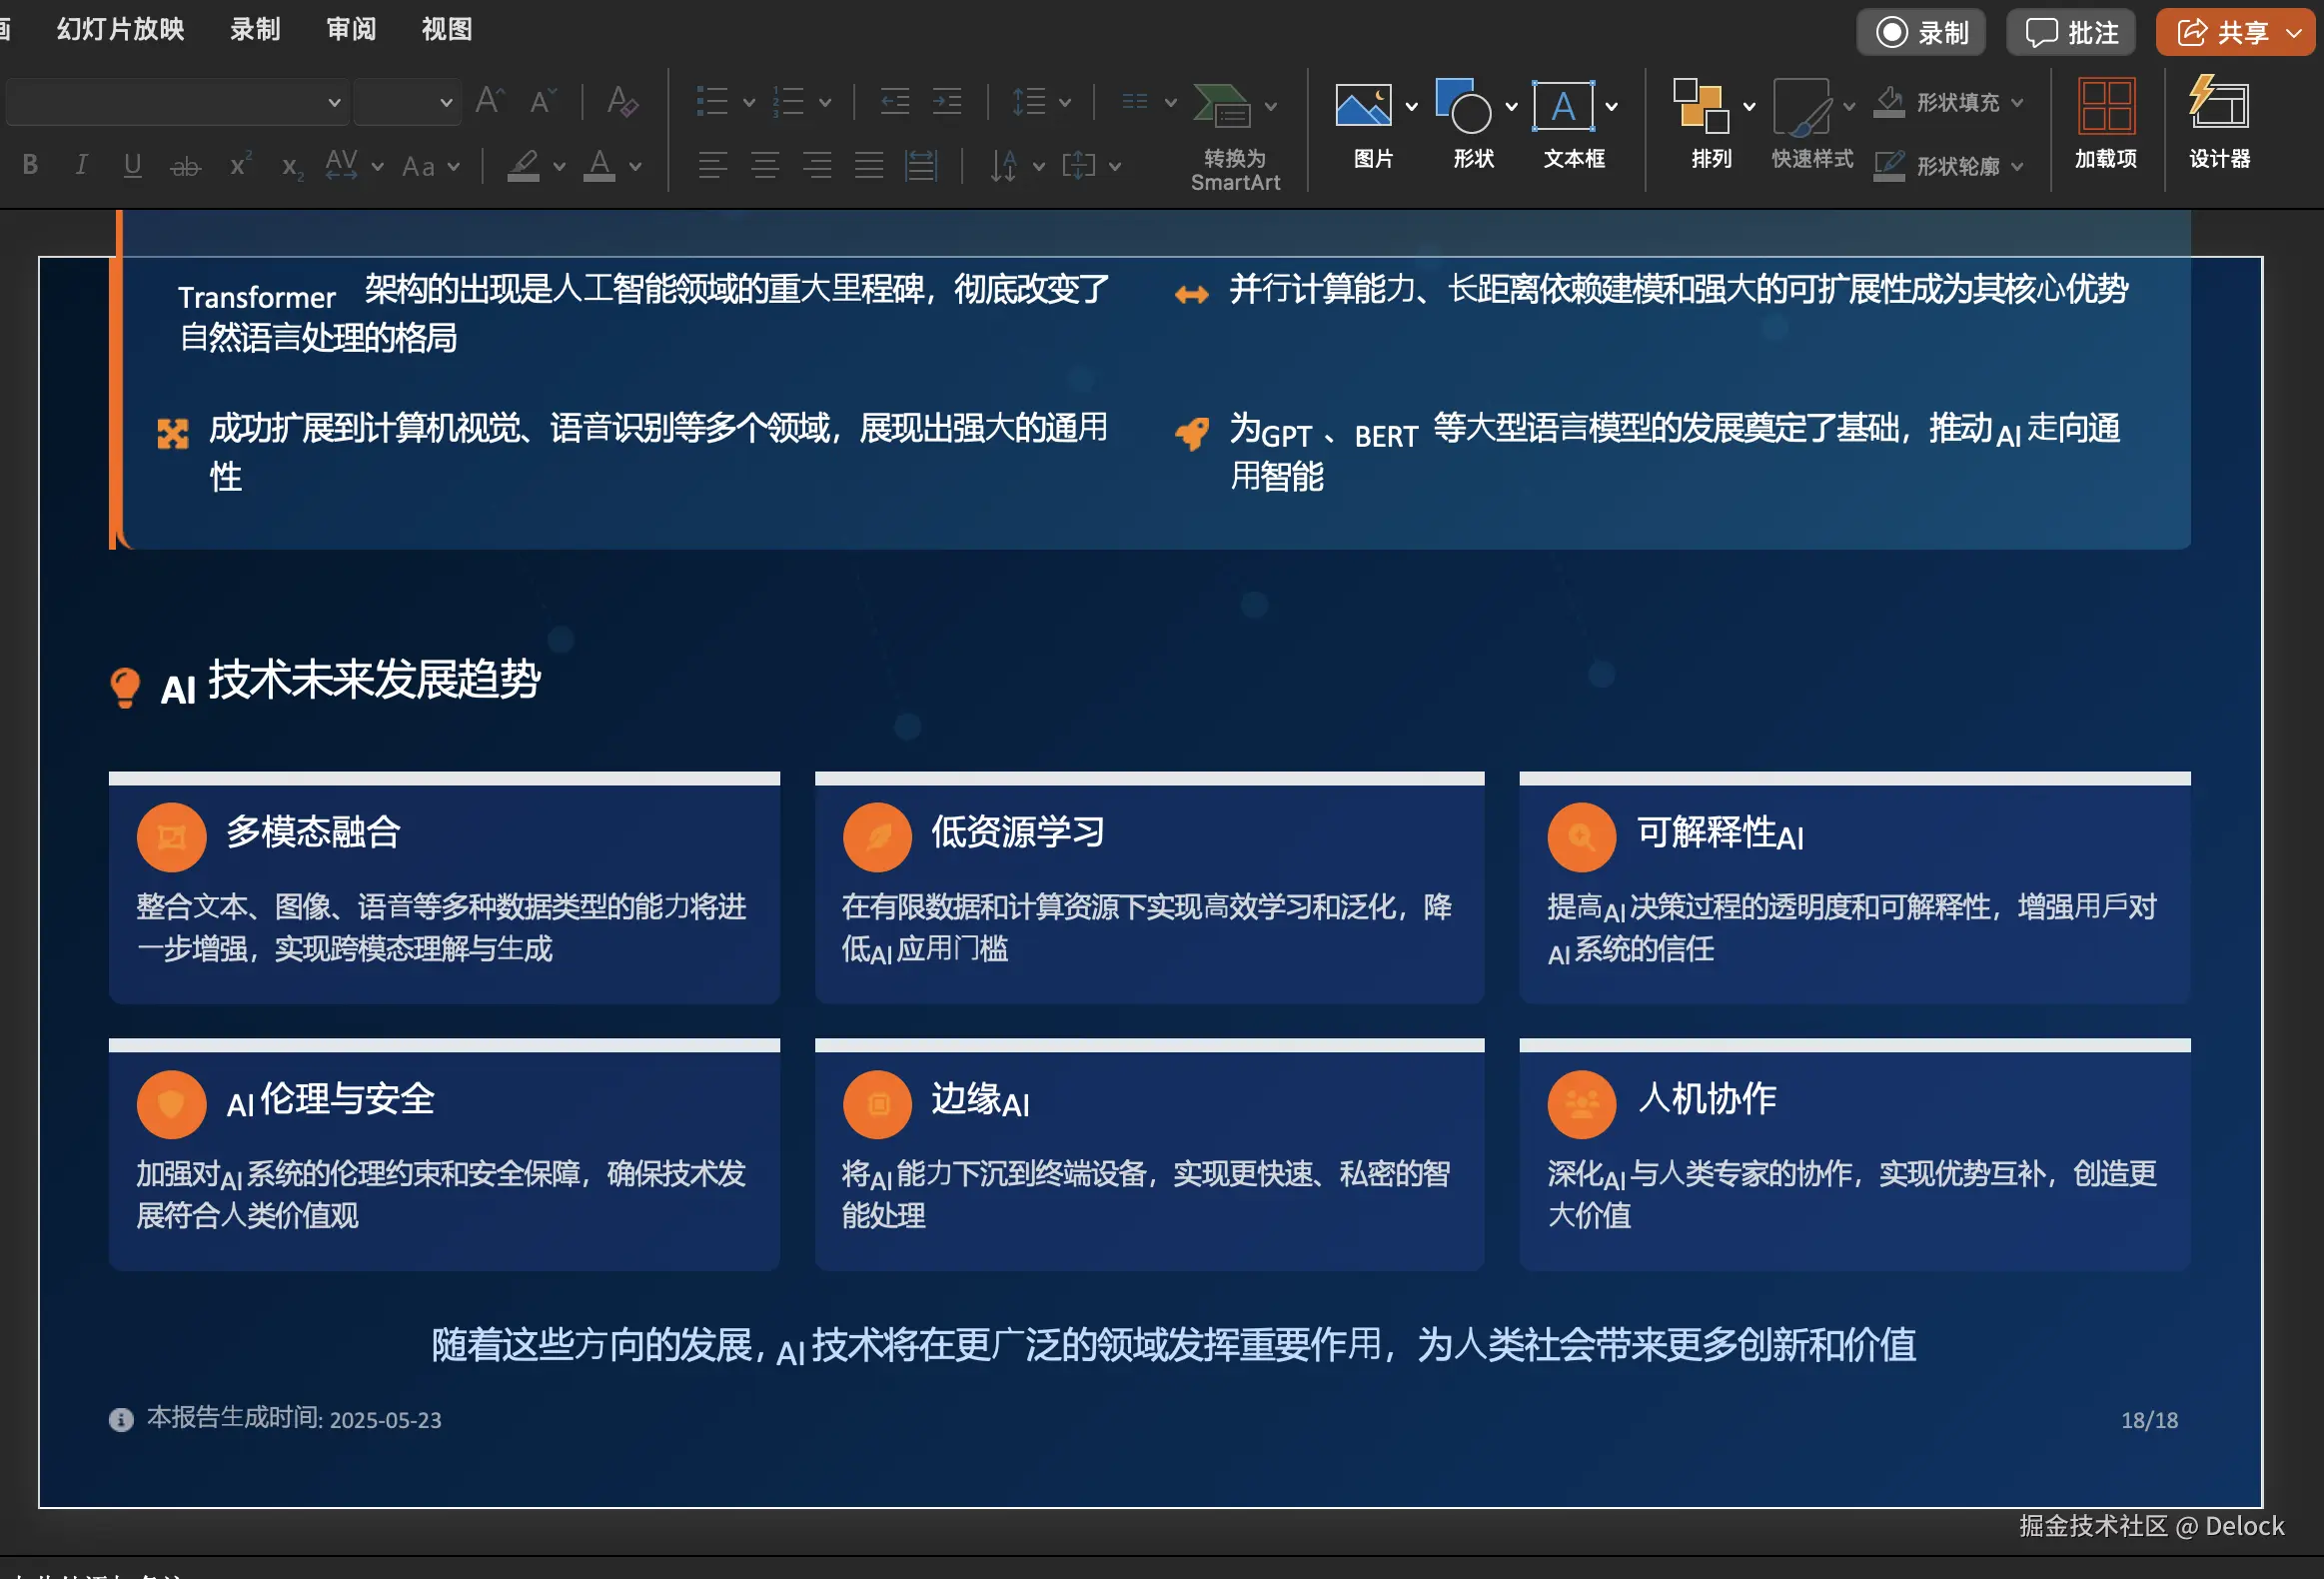Click the AI技术未来发展趋势 heading on slide
This screenshot has width=2324, height=1579.
click(350, 682)
